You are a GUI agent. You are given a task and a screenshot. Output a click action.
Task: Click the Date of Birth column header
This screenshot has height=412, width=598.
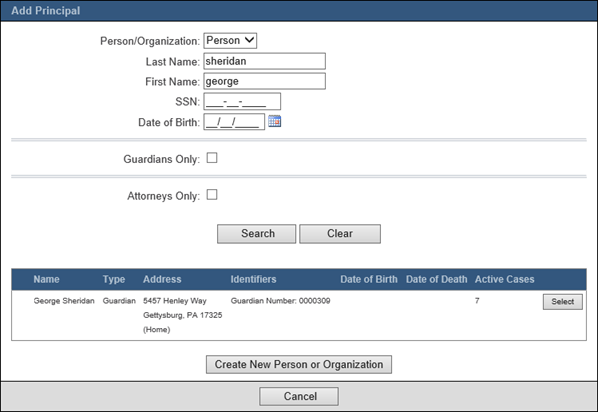369,279
